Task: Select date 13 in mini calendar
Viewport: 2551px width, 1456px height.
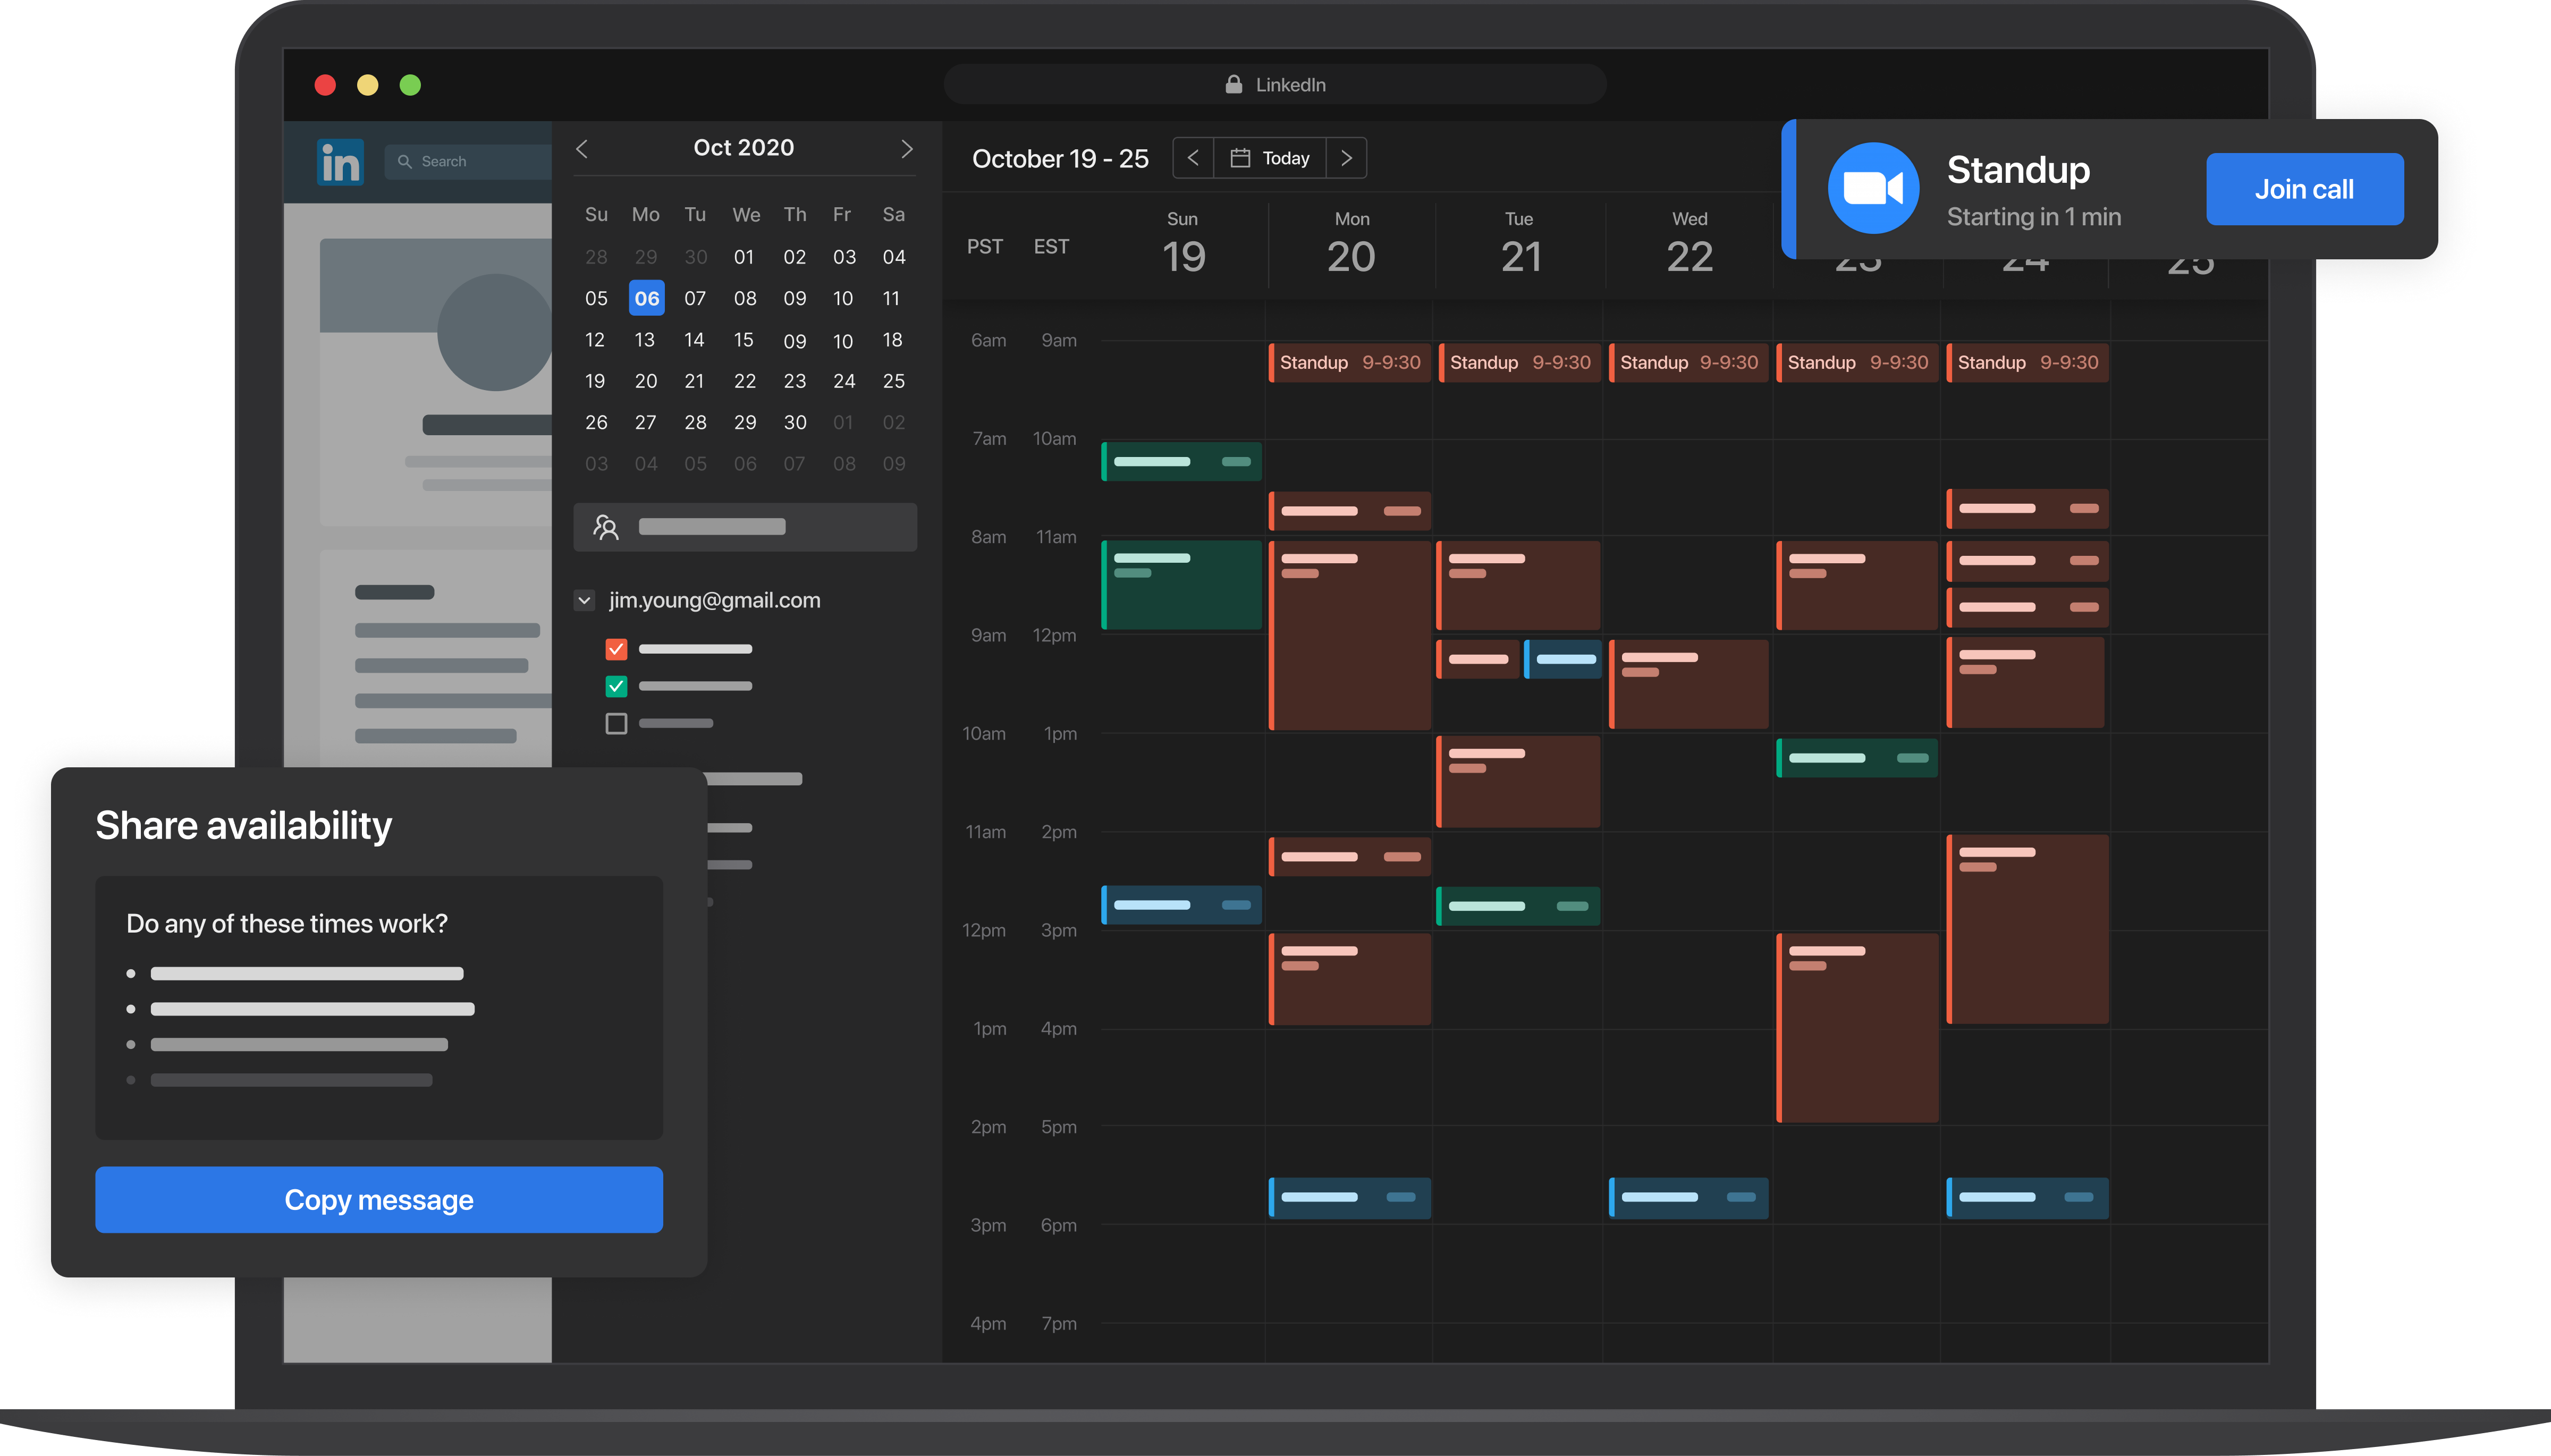Action: [645, 340]
